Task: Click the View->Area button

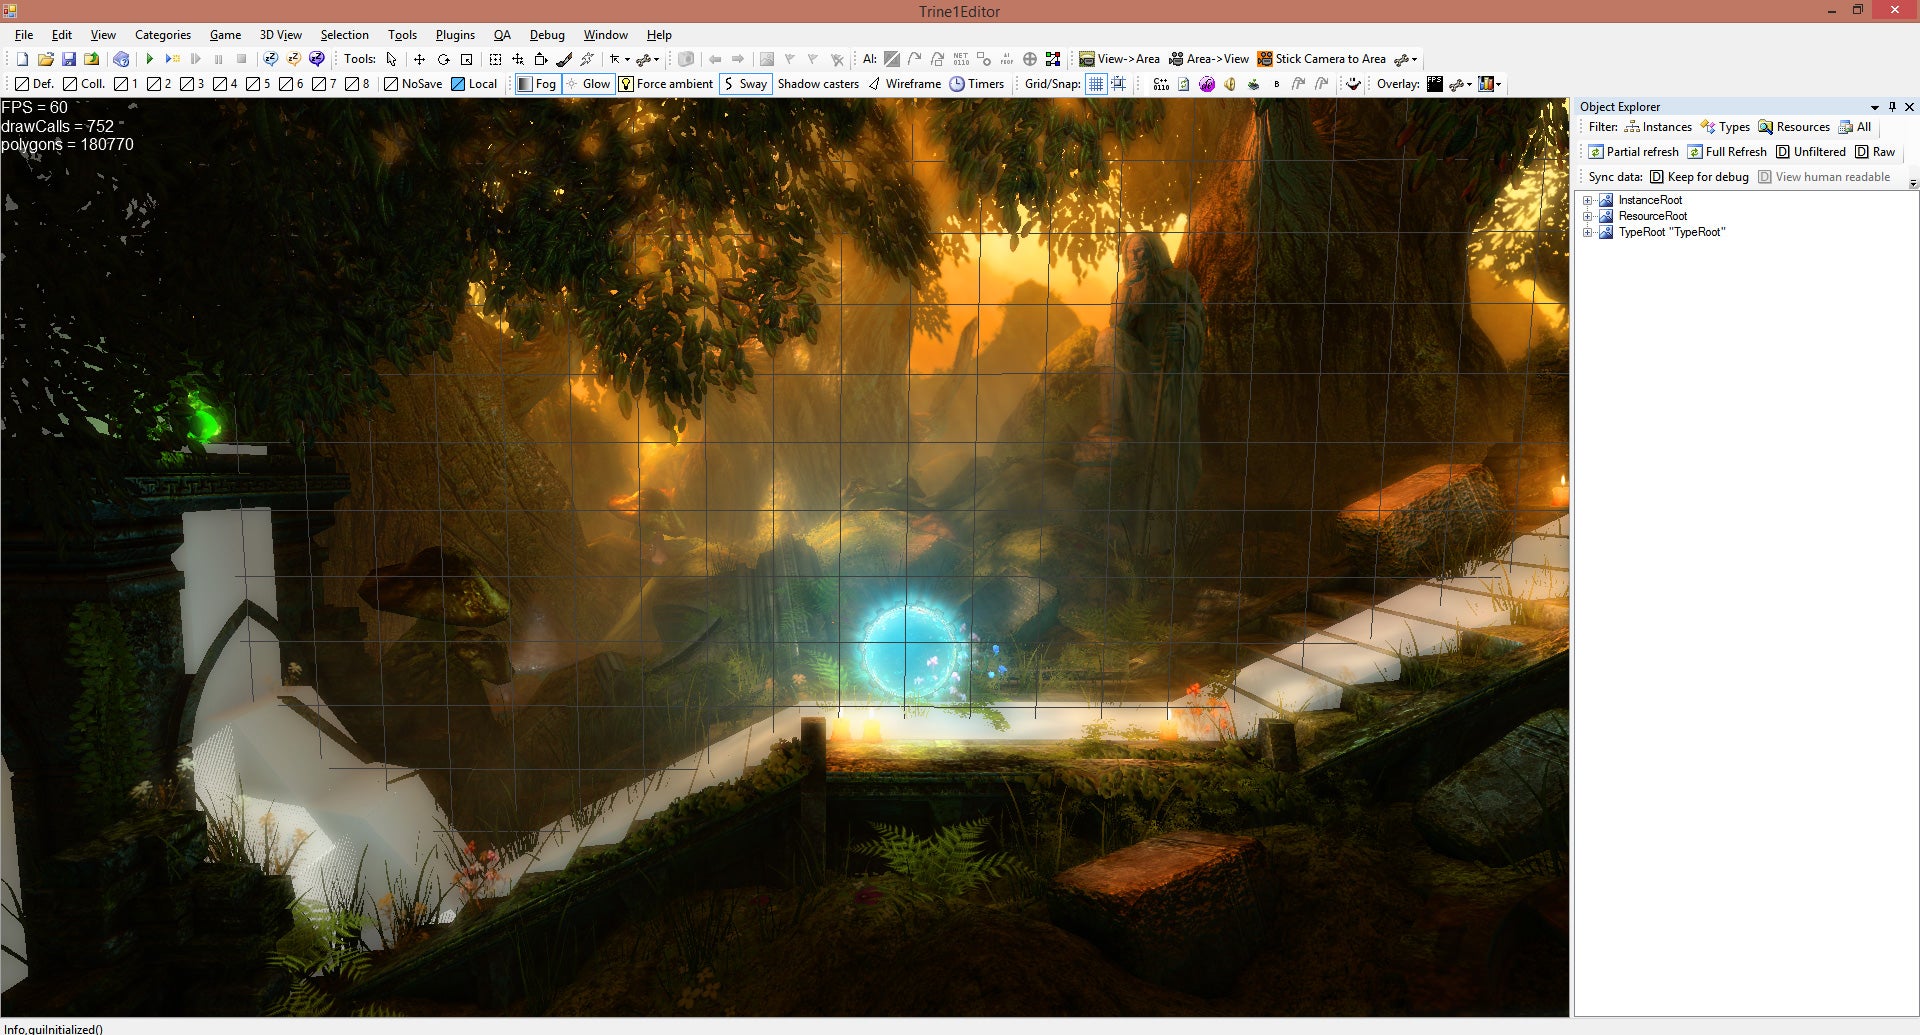Action: pos(1119,59)
